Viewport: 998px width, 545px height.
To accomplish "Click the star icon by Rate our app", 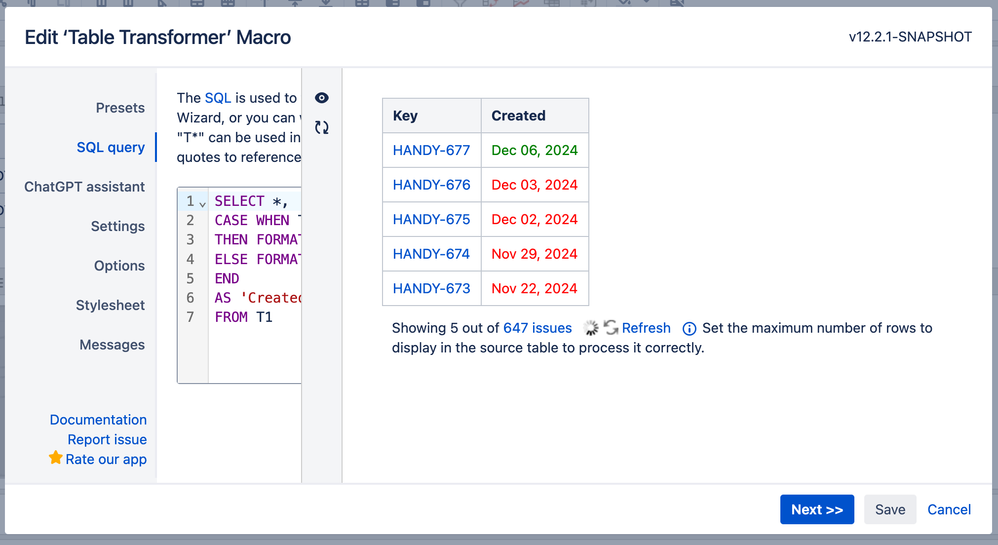I will tap(55, 458).
